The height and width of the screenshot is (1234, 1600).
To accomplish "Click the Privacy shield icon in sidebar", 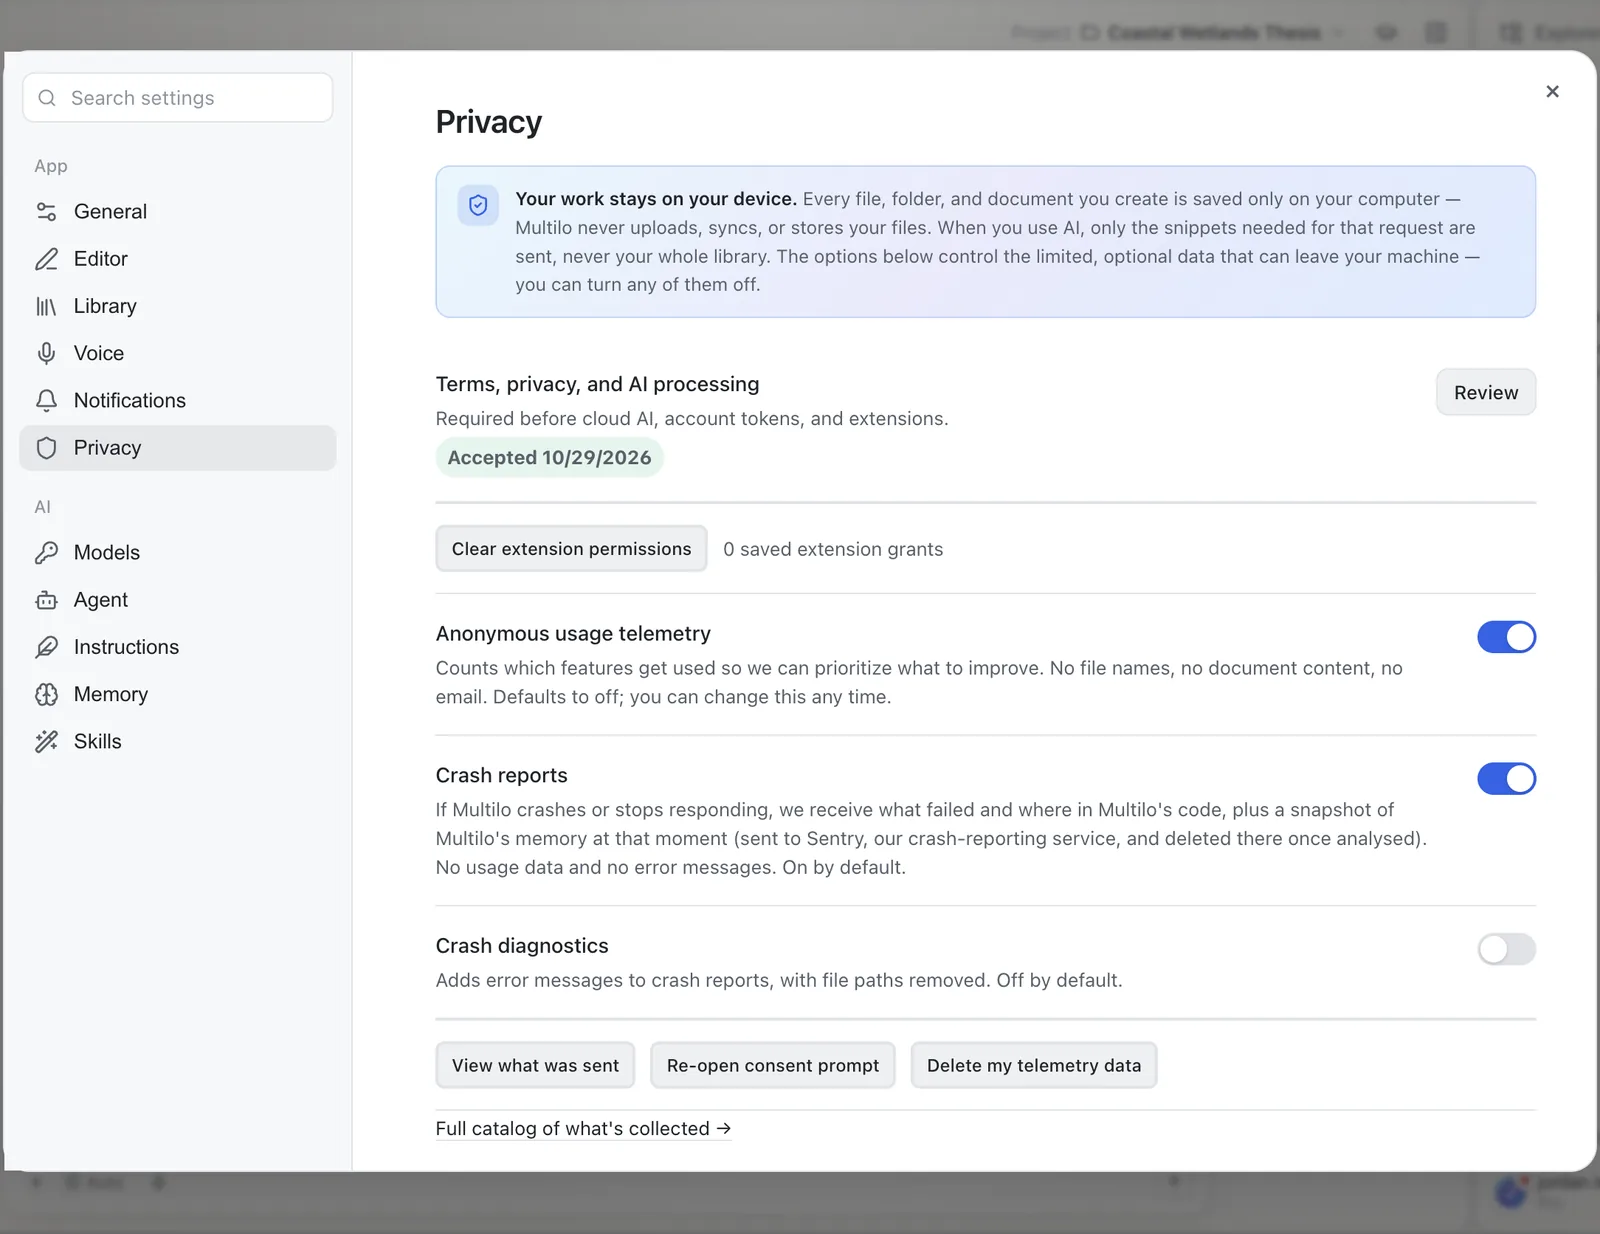I will pos(46,448).
